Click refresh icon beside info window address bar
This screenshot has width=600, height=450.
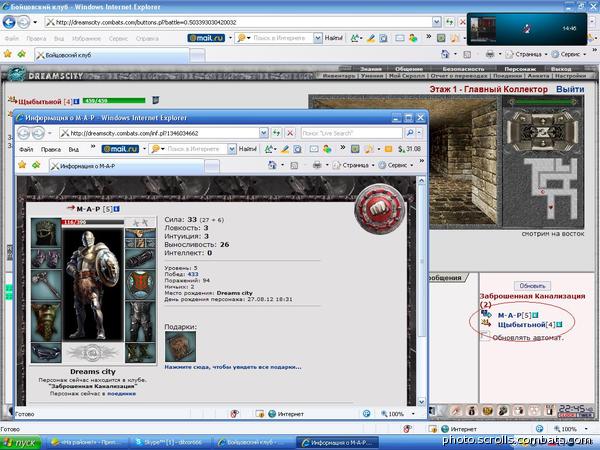click(277, 133)
